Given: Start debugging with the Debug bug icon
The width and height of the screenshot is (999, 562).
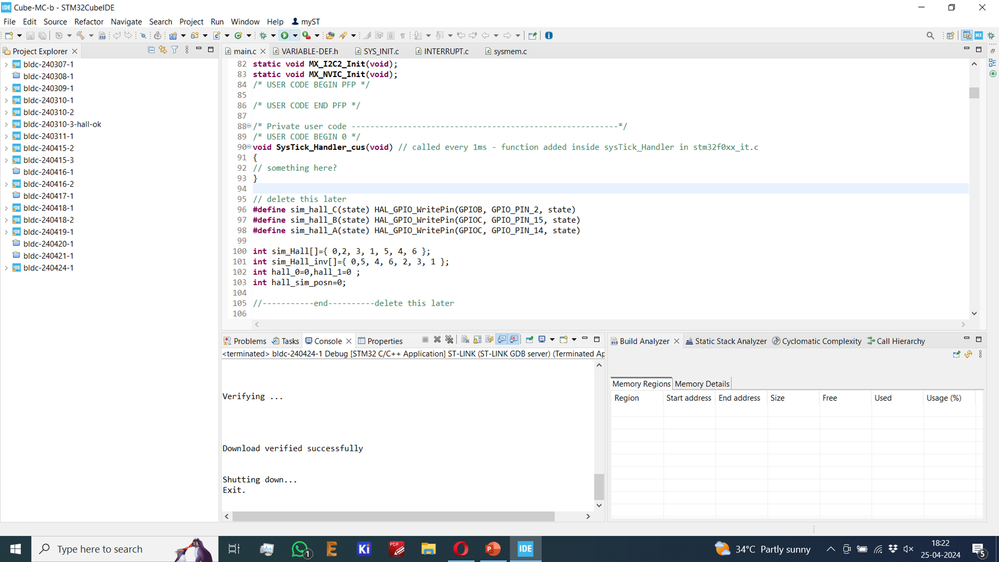Looking at the screenshot, I should click(x=263, y=36).
